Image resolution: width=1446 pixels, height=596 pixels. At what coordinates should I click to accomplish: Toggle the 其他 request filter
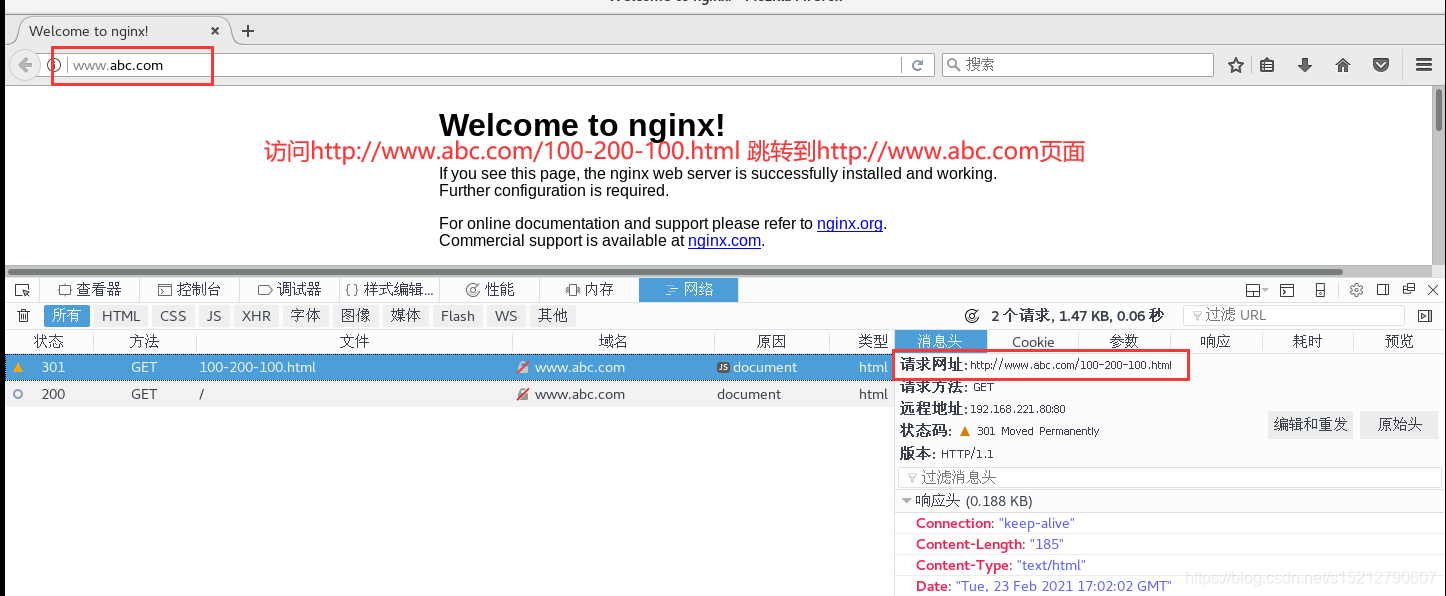click(x=552, y=316)
